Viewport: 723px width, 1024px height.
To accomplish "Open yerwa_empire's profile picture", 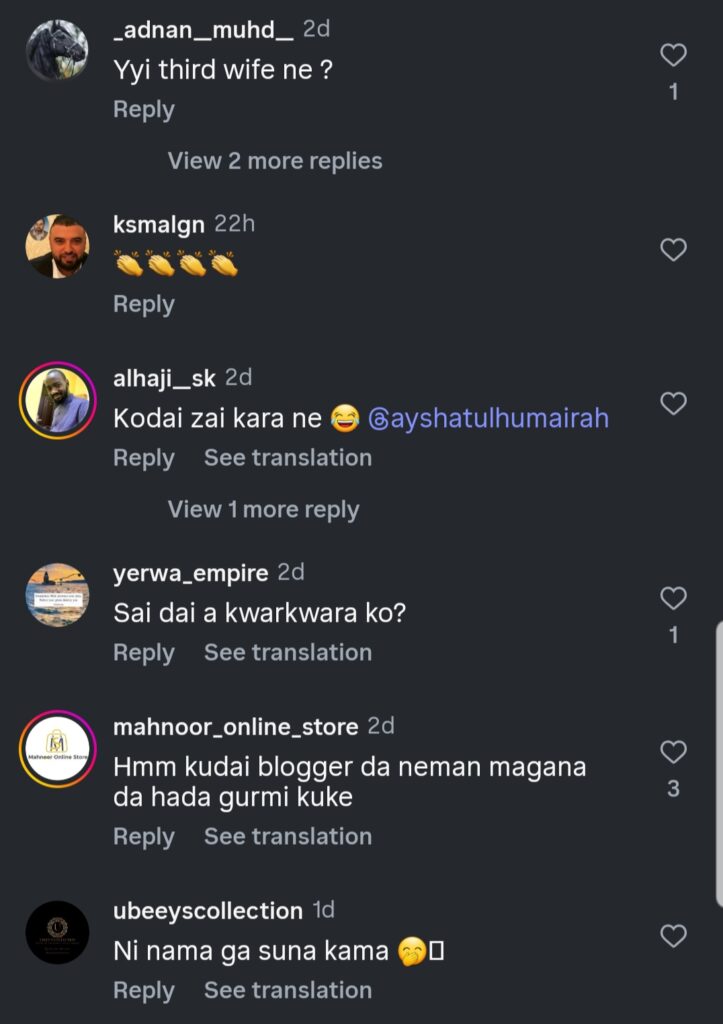I will coord(57,594).
